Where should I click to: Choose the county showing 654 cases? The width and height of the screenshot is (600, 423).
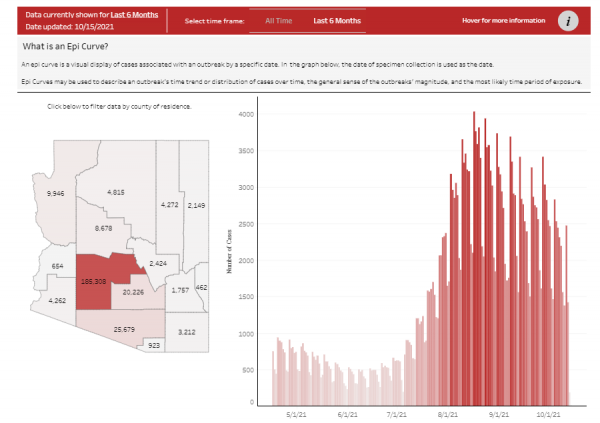(x=57, y=266)
